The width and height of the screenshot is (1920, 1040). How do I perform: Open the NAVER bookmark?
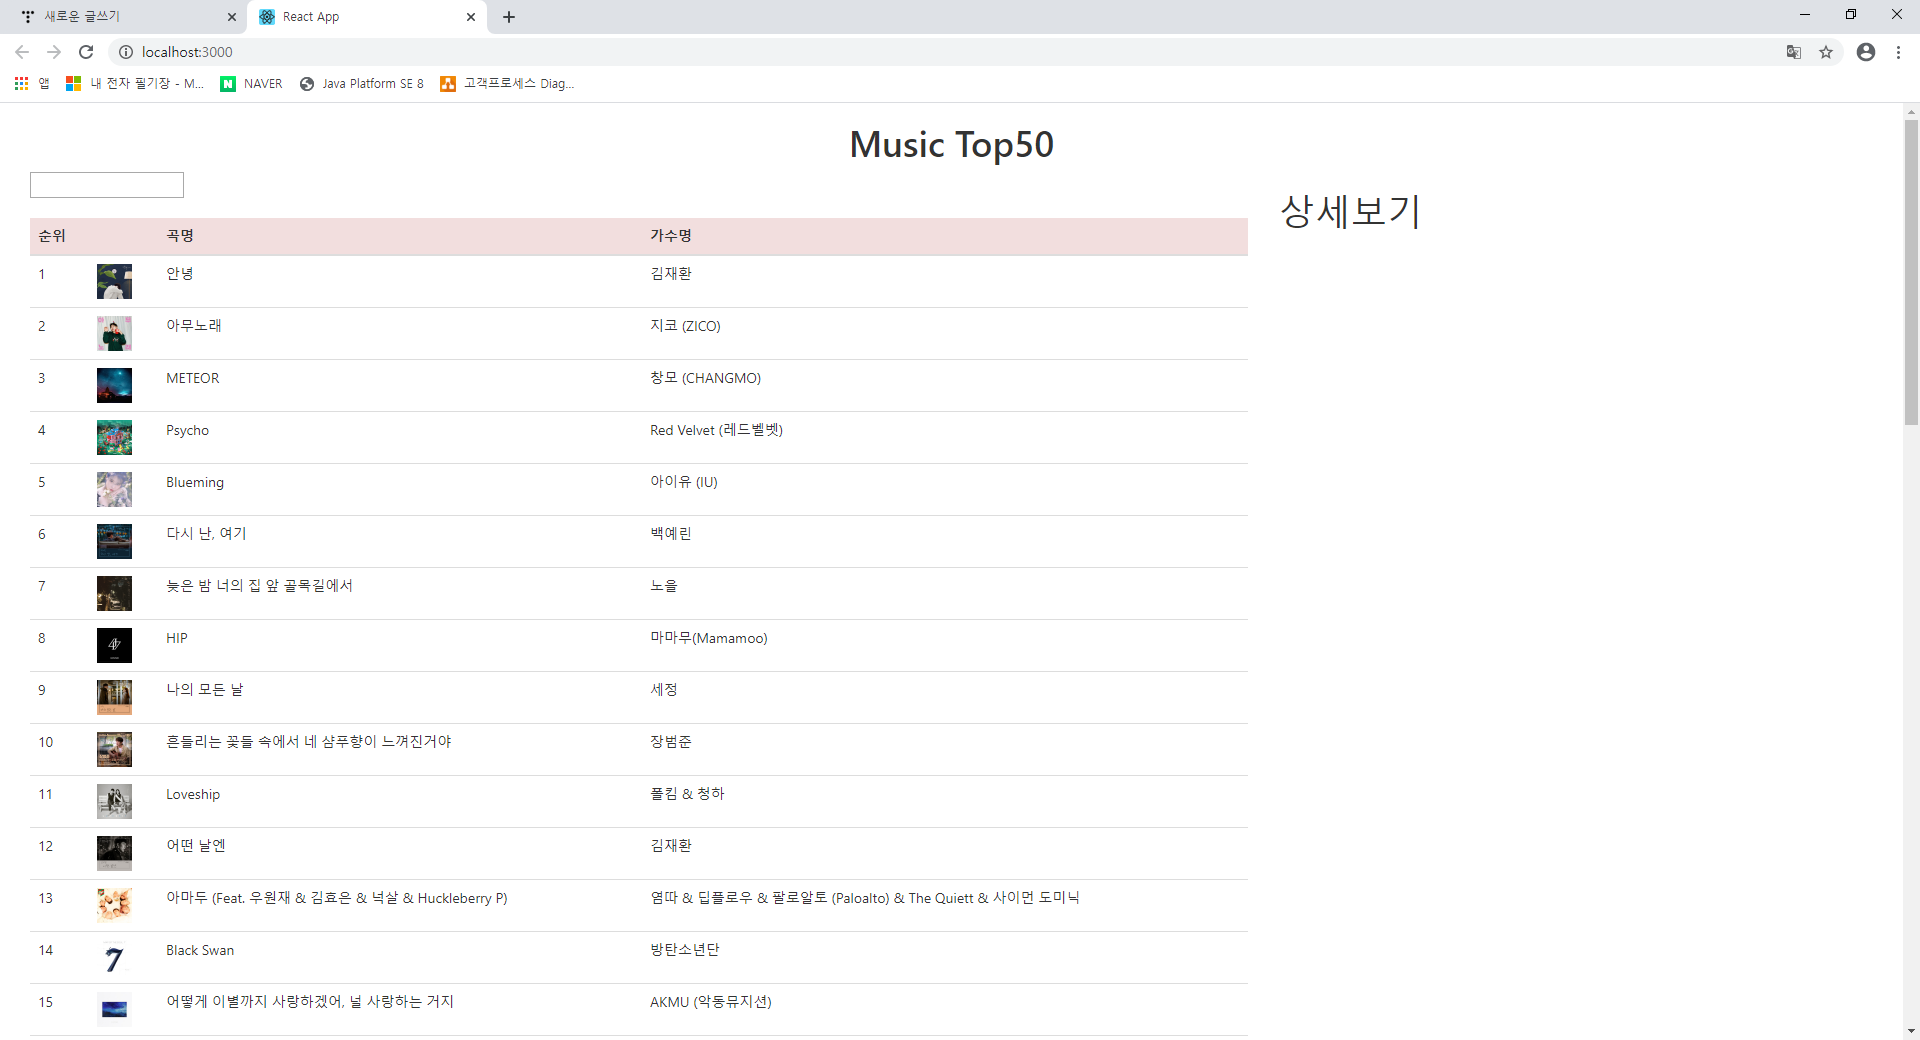[x=252, y=84]
